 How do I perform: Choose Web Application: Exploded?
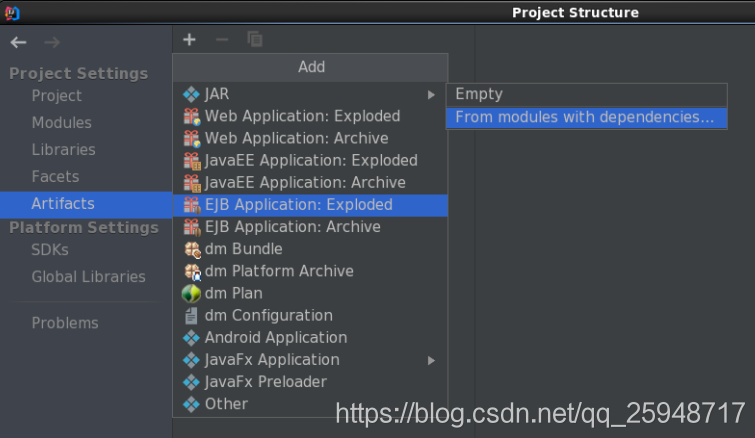(x=310, y=116)
